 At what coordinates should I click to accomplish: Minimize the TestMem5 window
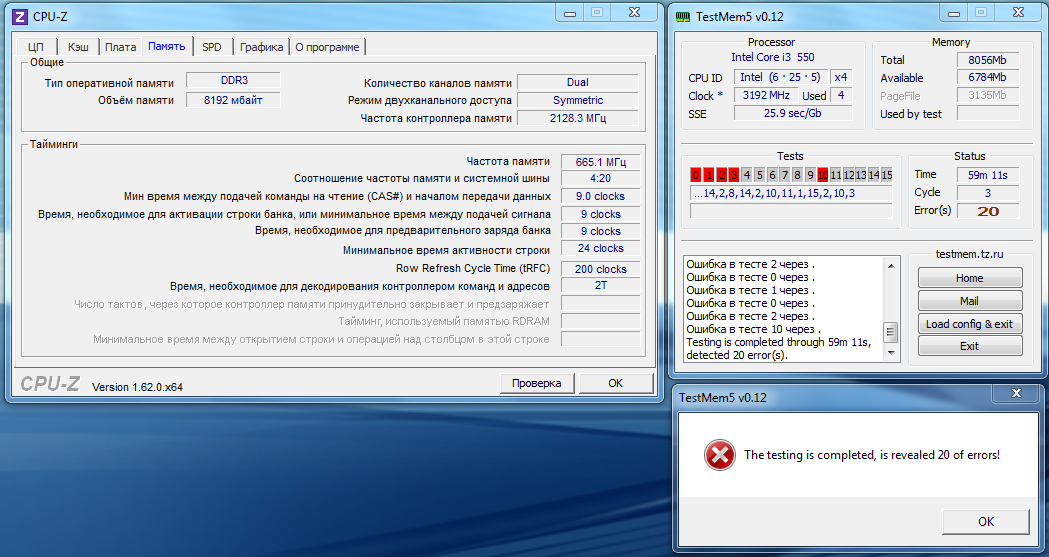pyautogui.click(x=954, y=13)
